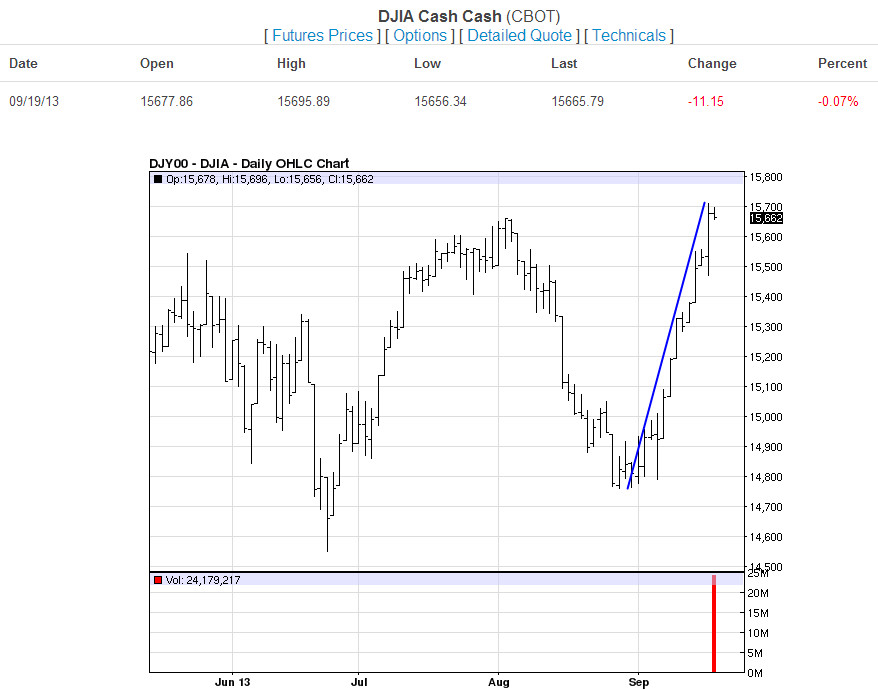878x690 pixels.
Task: Click the Sep axis label
Action: pyautogui.click(x=638, y=682)
